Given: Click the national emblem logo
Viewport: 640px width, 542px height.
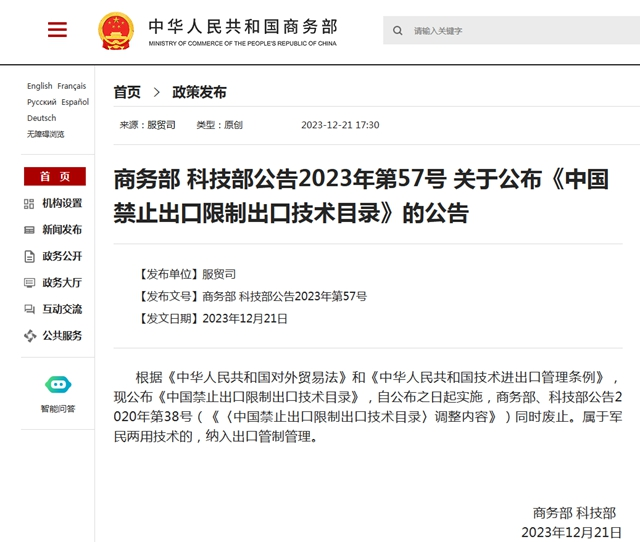Looking at the screenshot, I should pyautogui.click(x=116, y=31).
